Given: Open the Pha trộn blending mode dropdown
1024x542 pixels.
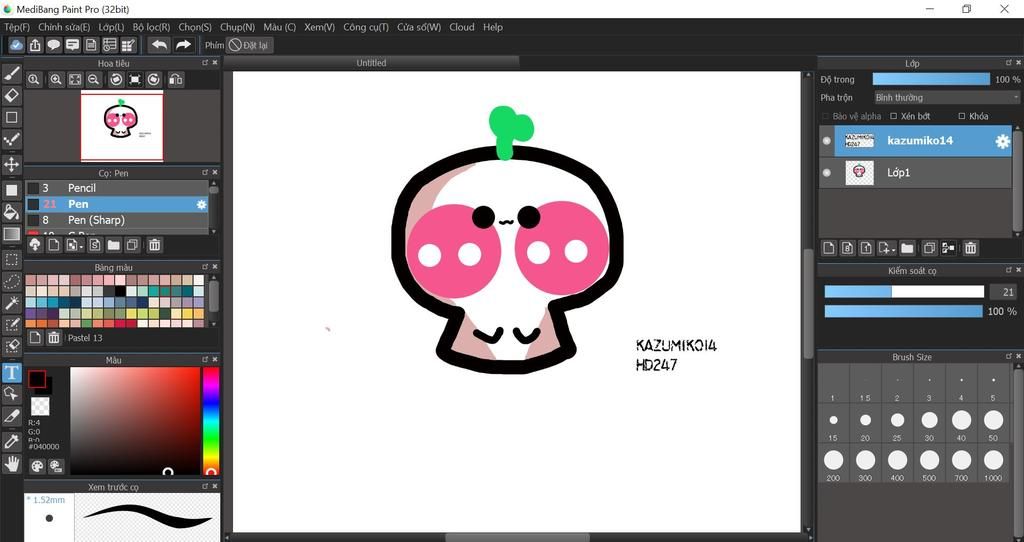Looking at the screenshot, I should [946, 97].
